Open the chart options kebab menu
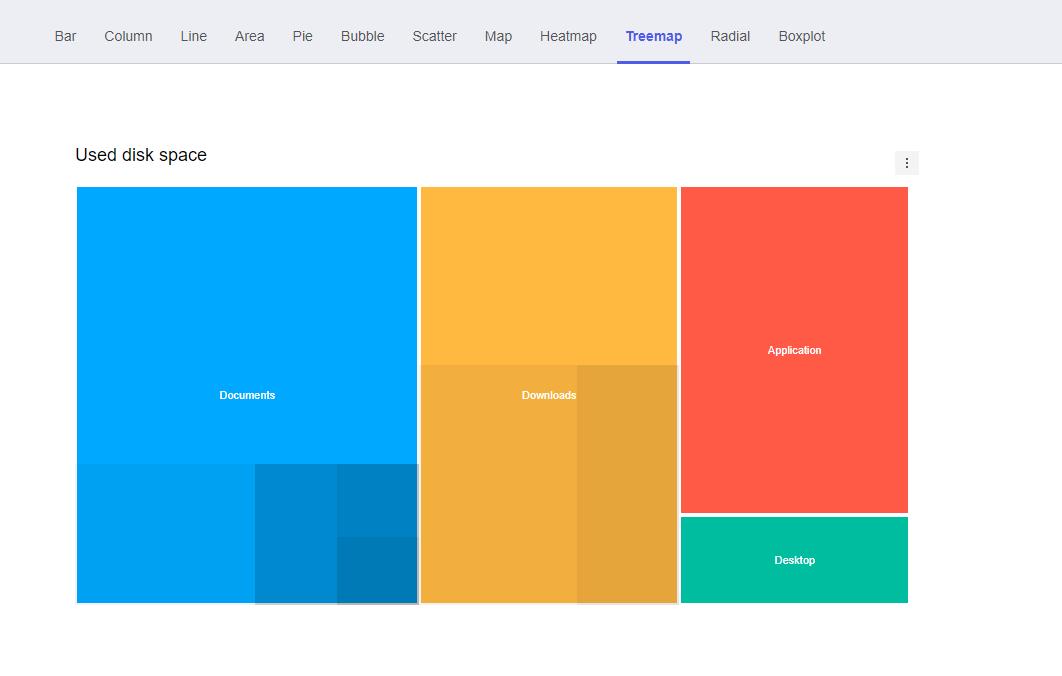Image resolution: width=1062 pixels, height=676 pixels. (x=906, y=163)
